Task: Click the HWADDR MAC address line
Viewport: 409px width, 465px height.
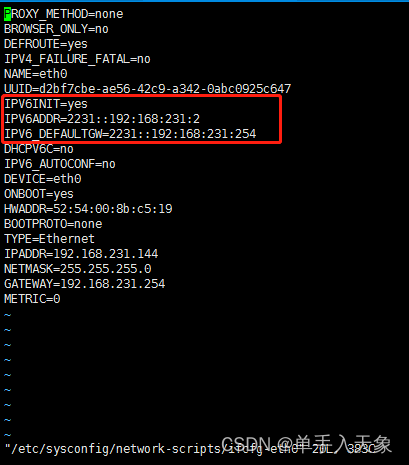Action: click(88, 209)
